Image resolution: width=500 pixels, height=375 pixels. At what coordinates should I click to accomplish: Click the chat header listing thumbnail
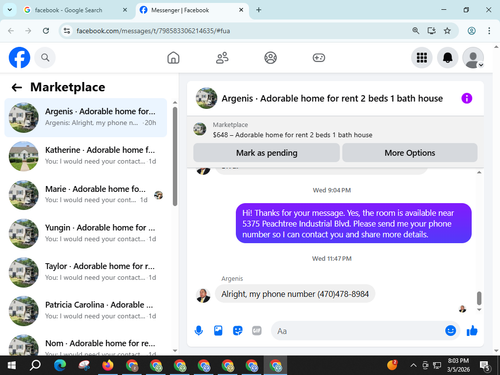pos(206,98)
